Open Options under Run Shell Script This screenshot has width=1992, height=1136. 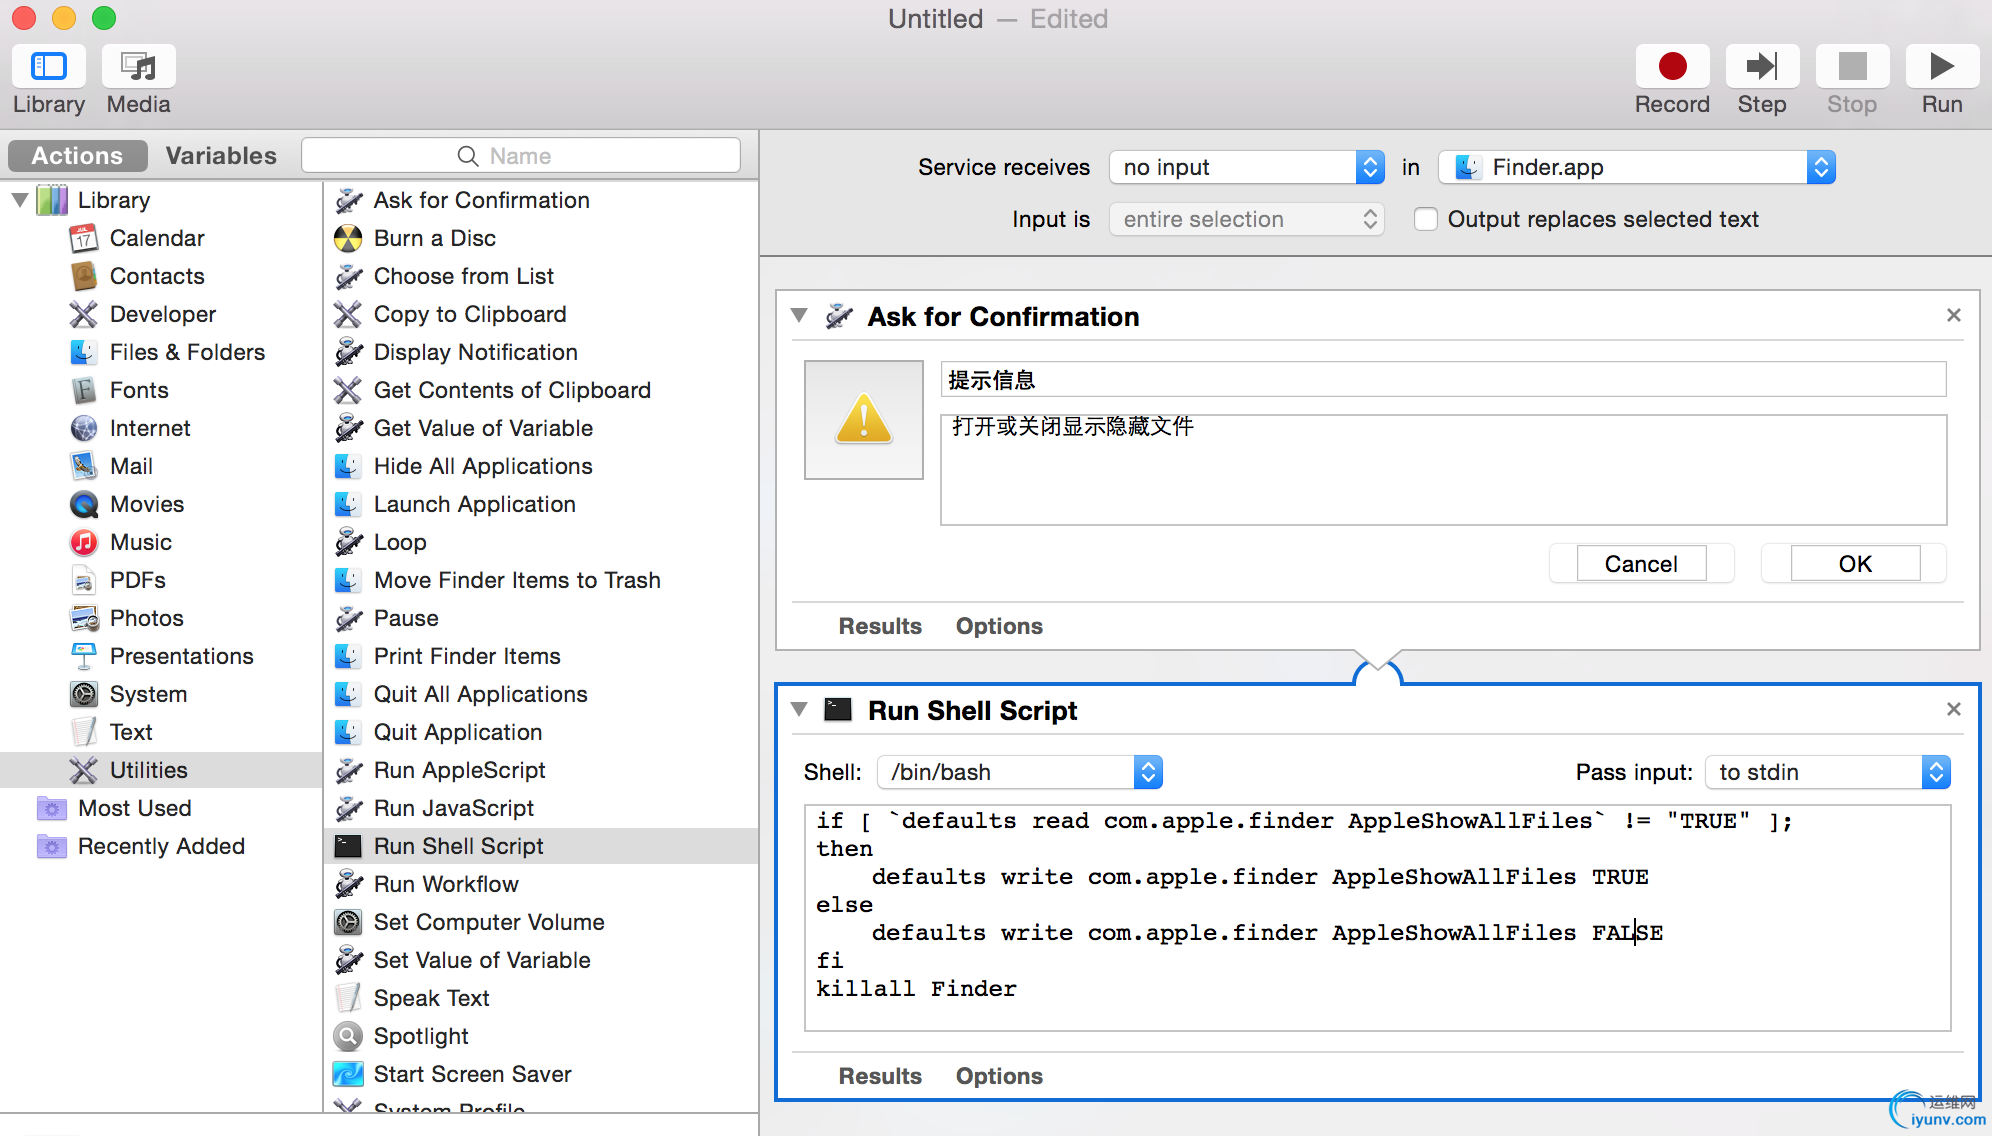click(x=998, y=1076)
